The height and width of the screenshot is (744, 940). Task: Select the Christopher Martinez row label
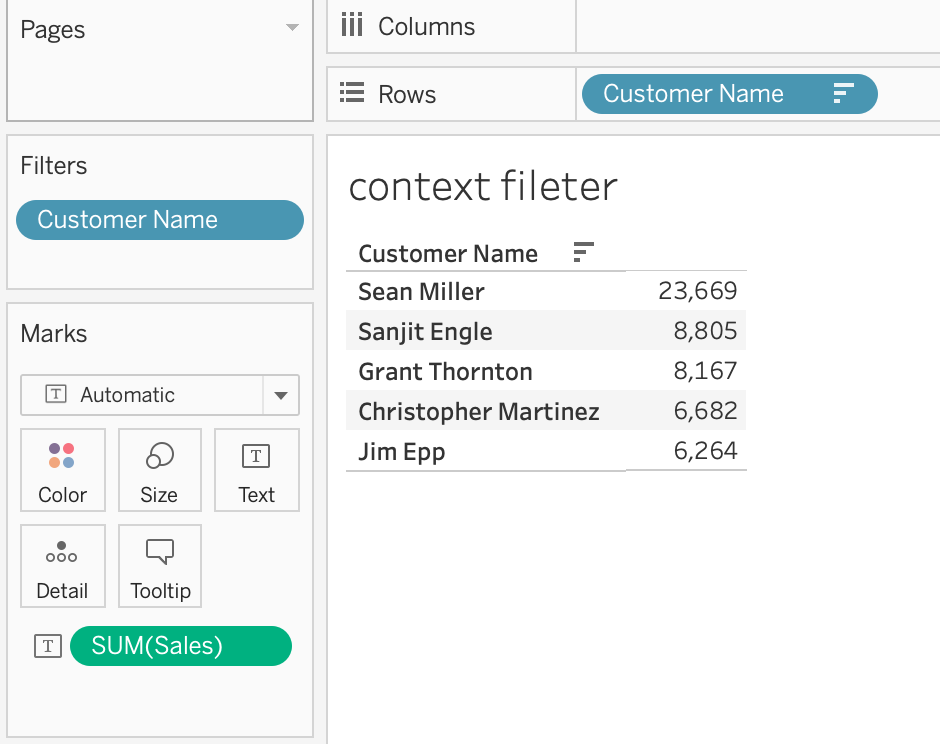pos(479,412)
